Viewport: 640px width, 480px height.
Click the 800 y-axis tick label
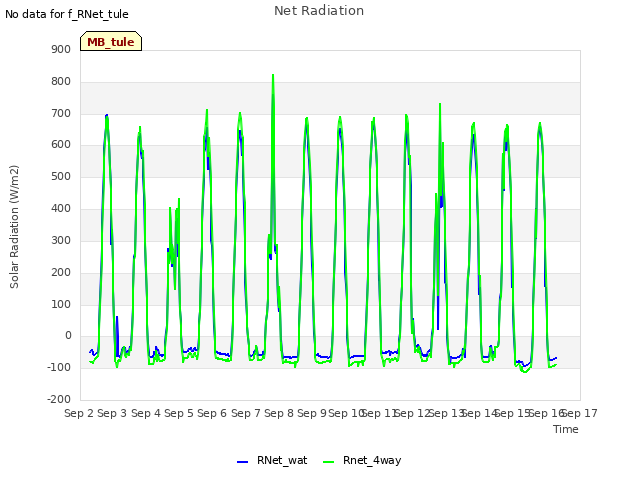click(x=61, y=82)
